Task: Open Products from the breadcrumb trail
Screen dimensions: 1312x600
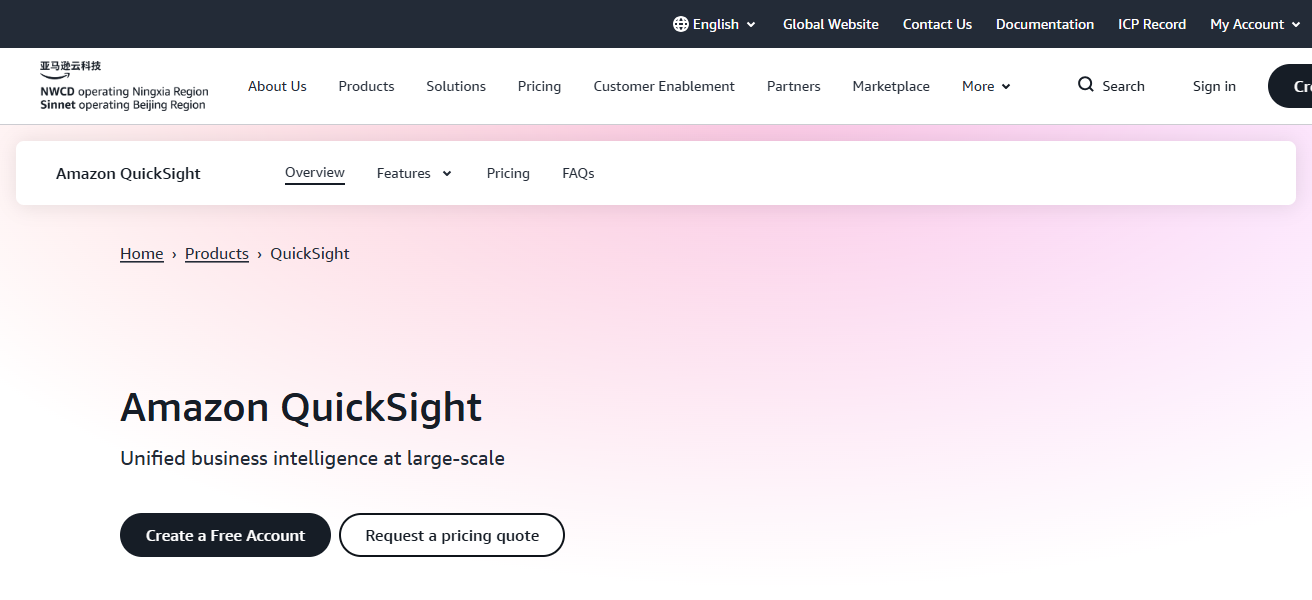Action: click(216, 253)
